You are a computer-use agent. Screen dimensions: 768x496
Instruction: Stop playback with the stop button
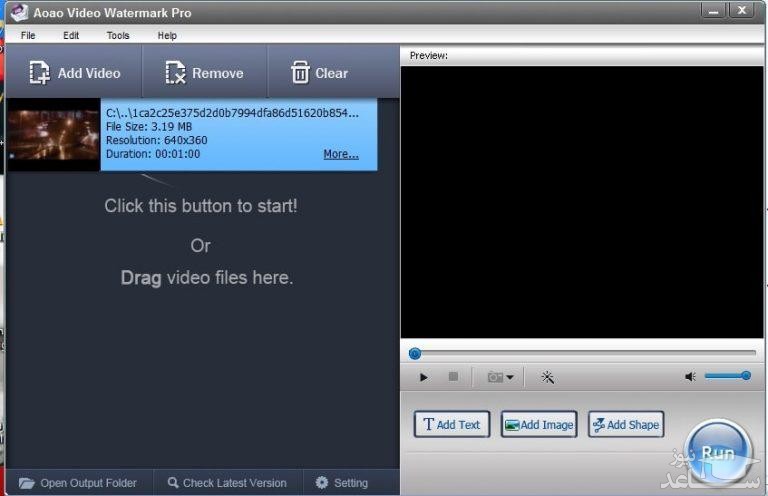point(453,377)
